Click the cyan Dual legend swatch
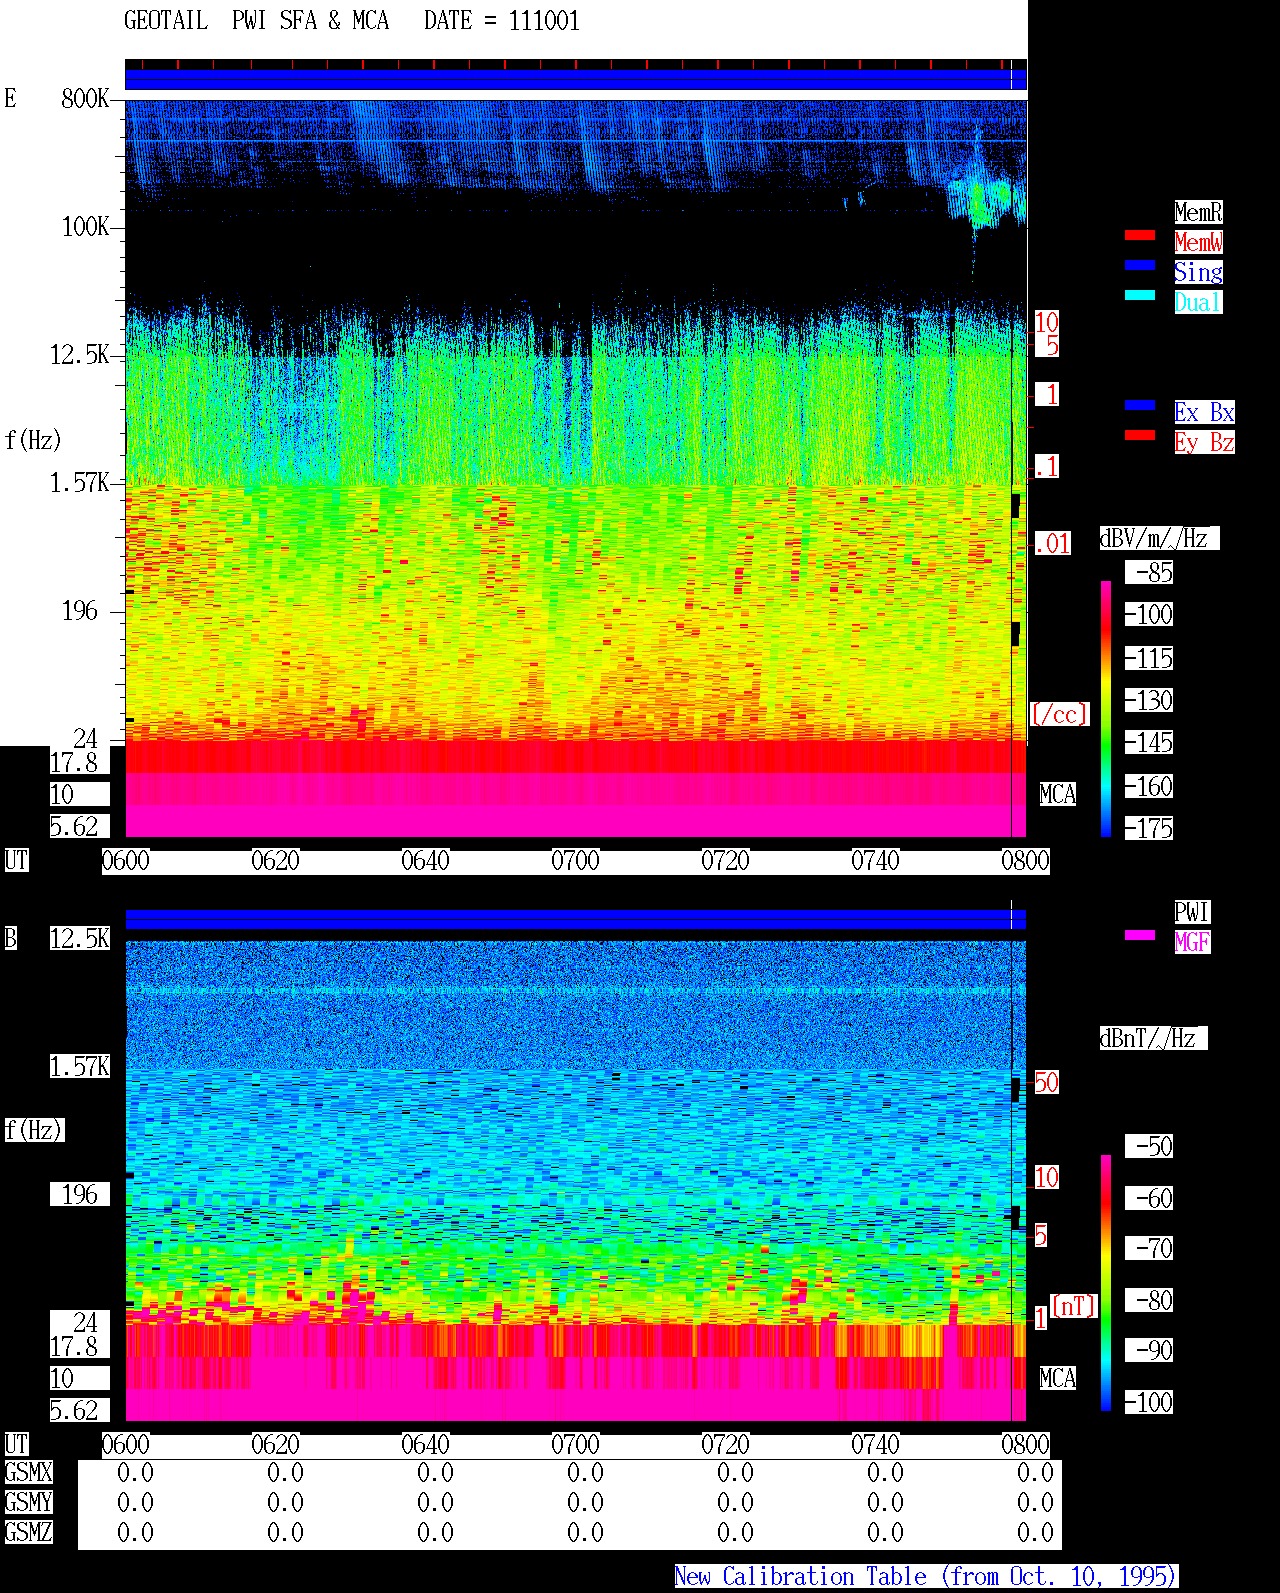 click(x=1139, y=296)
